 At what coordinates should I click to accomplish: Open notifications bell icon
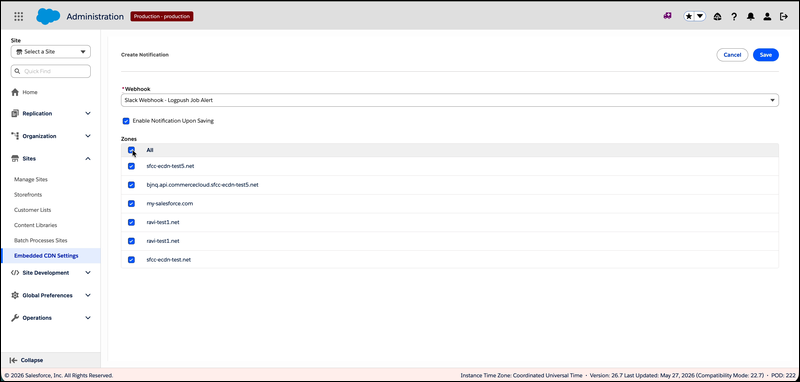click(750, 17)
